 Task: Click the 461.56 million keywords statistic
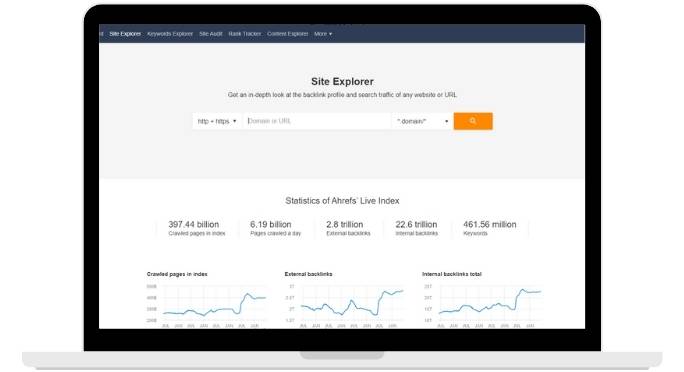coord(489,228)
